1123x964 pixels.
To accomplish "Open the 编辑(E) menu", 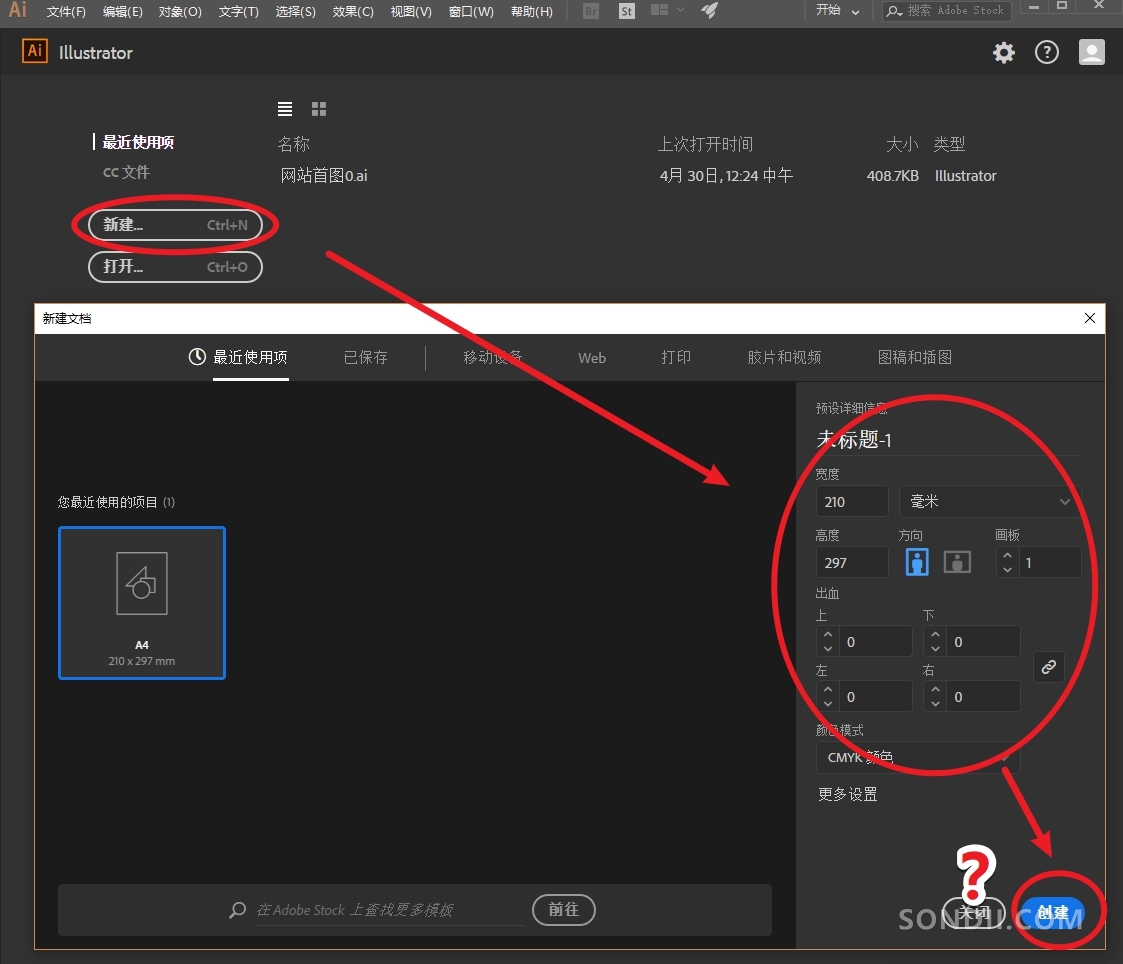I will click(x=122, y=11).
